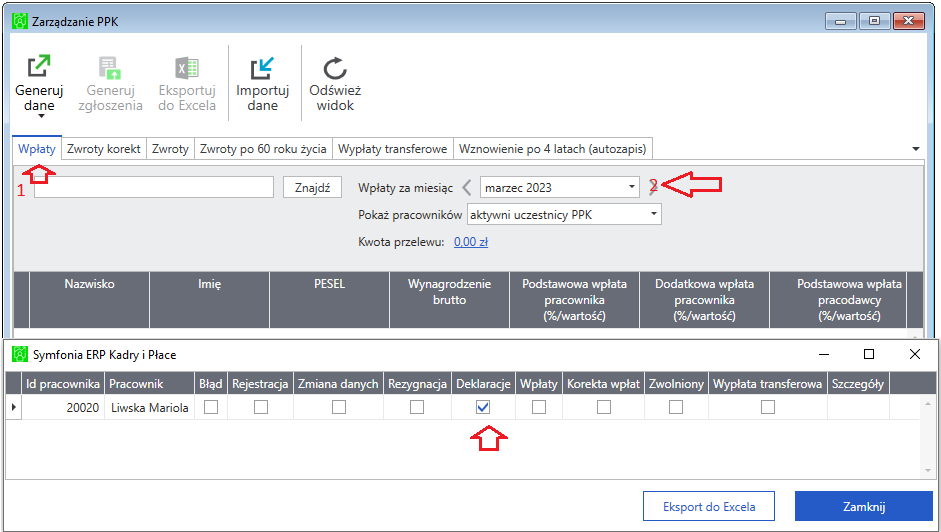The width and height of the screenshot is (941, 532).
Task: Switch to the Wpłaty tab
Action: [x=37, y=148]
